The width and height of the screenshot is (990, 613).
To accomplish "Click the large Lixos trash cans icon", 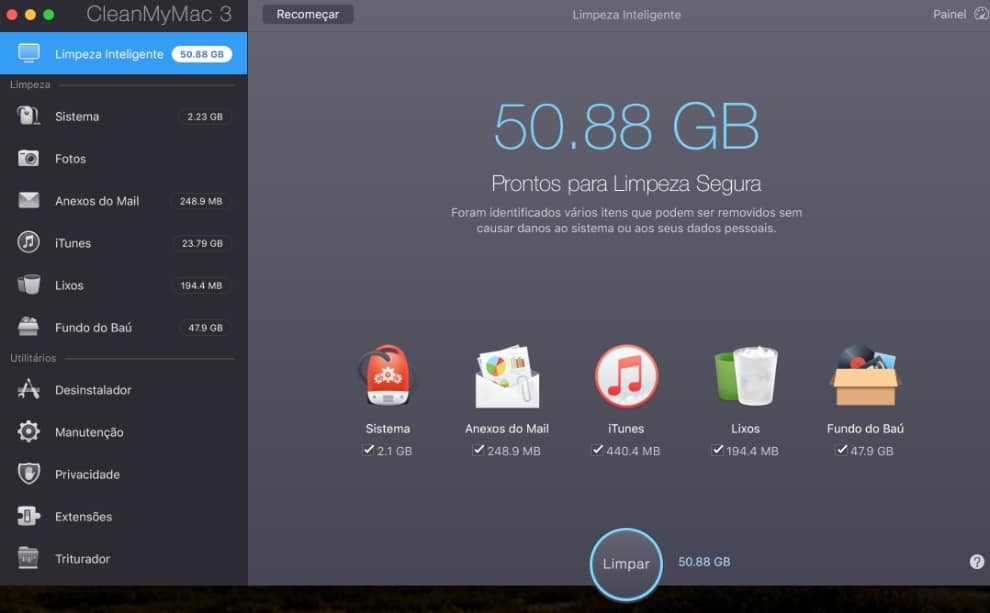I will [746, 376].
